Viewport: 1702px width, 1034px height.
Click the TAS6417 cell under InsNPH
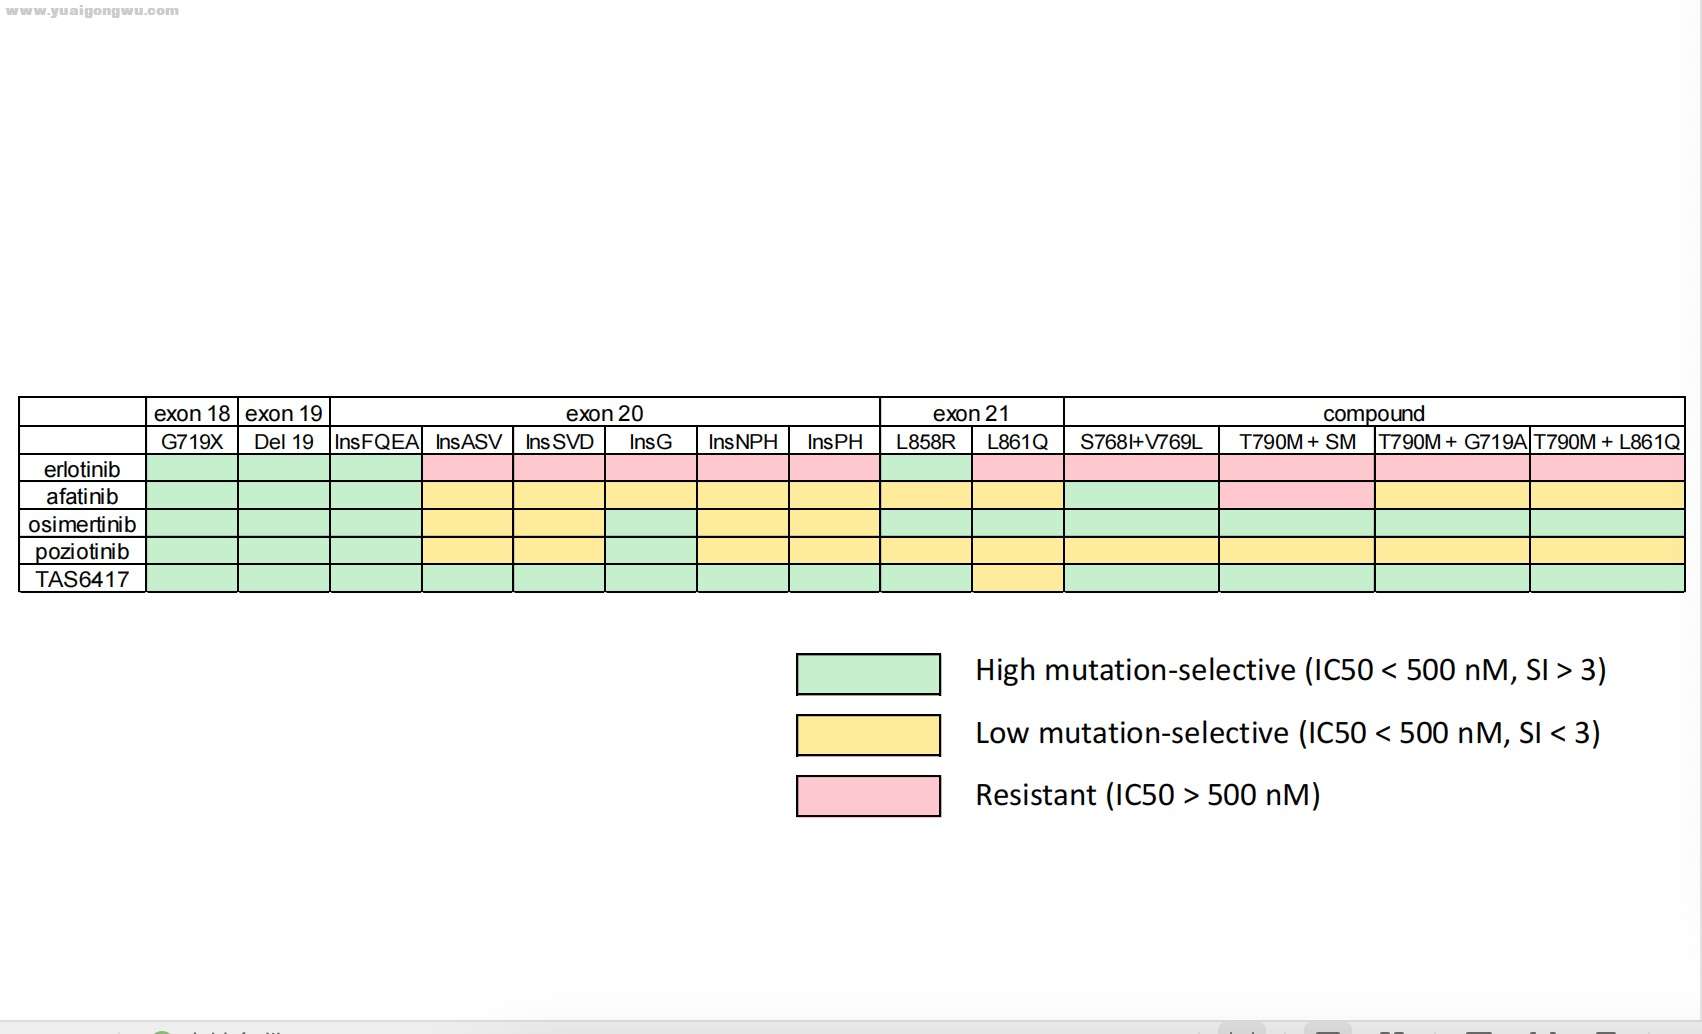(743, 579)
